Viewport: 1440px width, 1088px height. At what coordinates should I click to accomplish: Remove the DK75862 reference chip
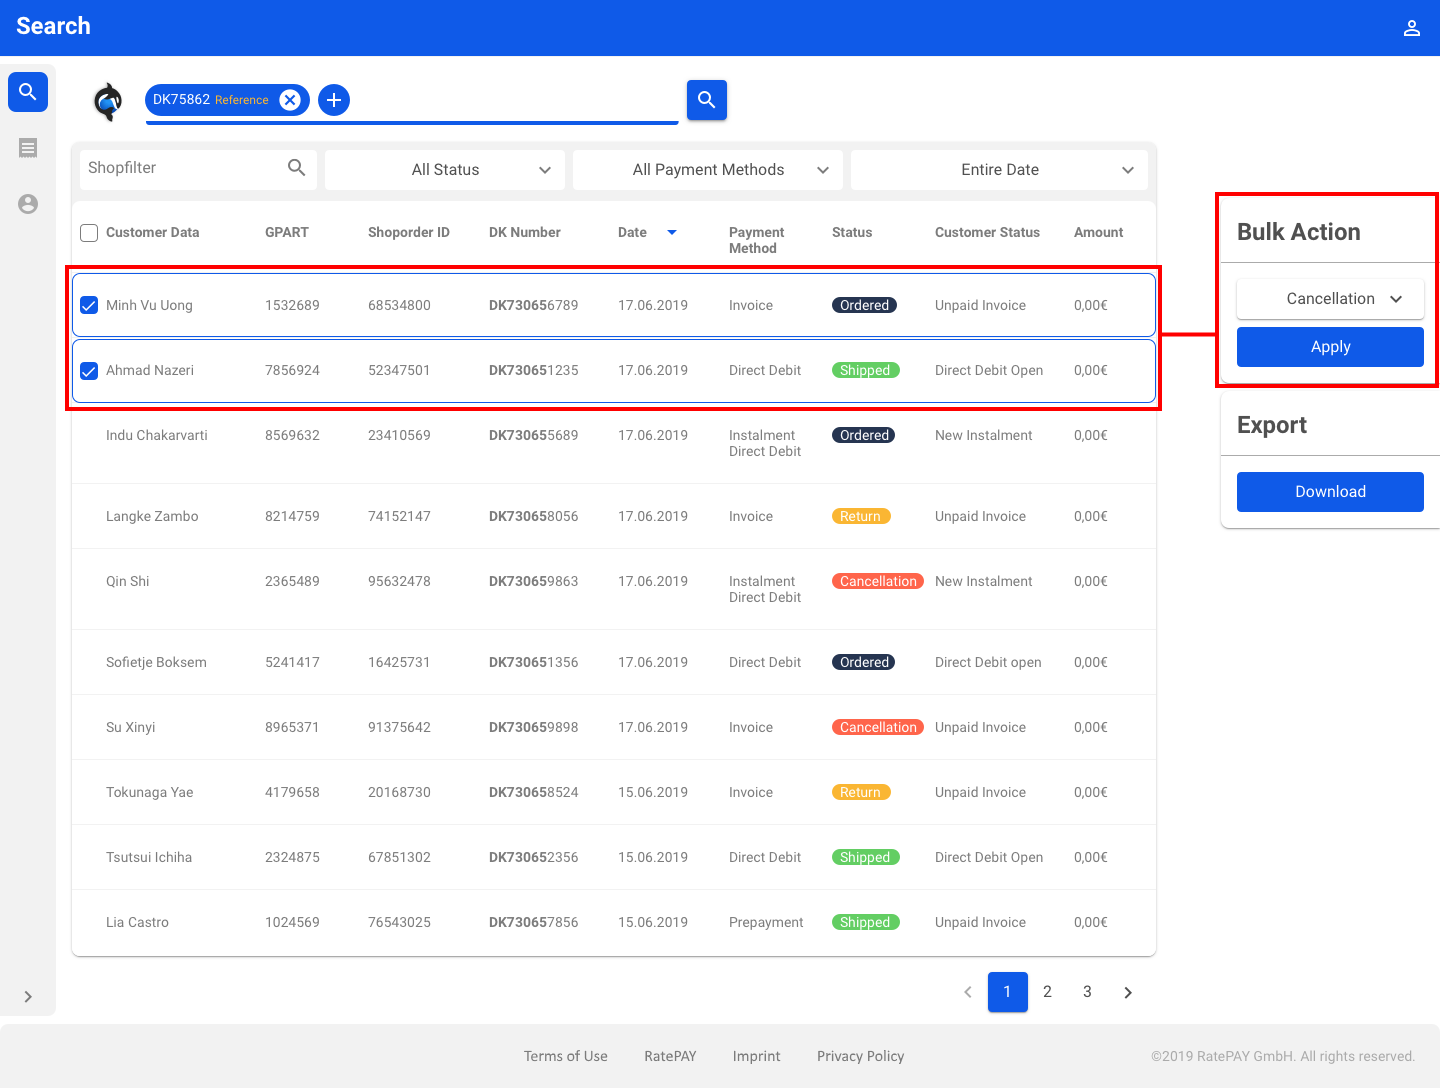[x=290, y=100]
